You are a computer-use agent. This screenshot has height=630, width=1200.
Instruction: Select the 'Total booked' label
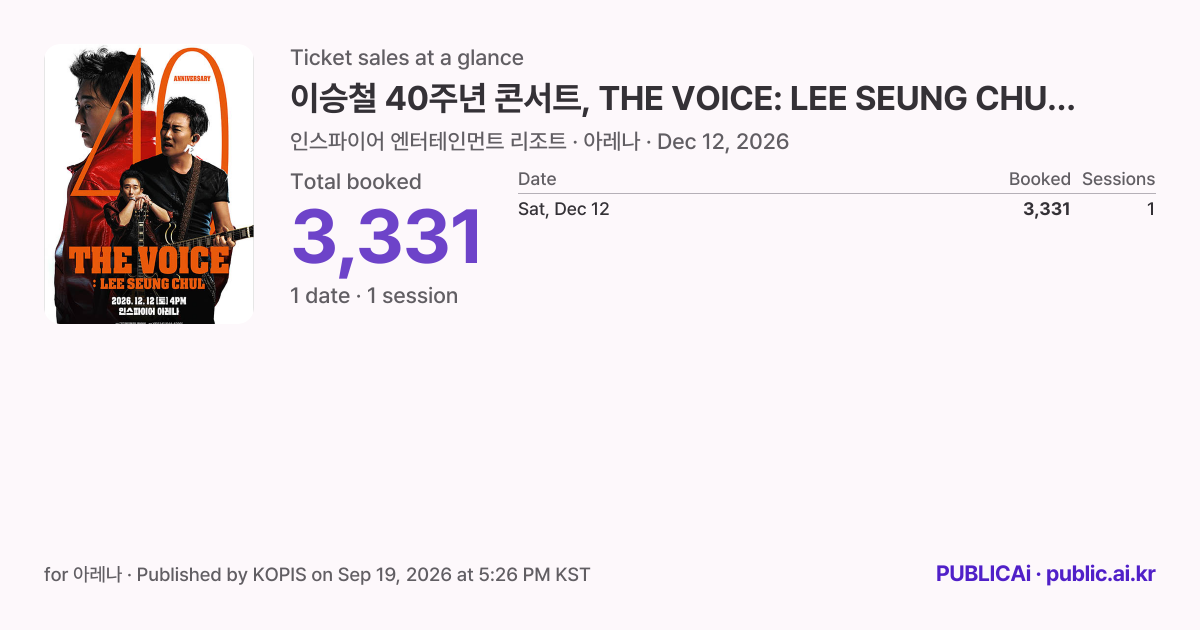[356, 182]
